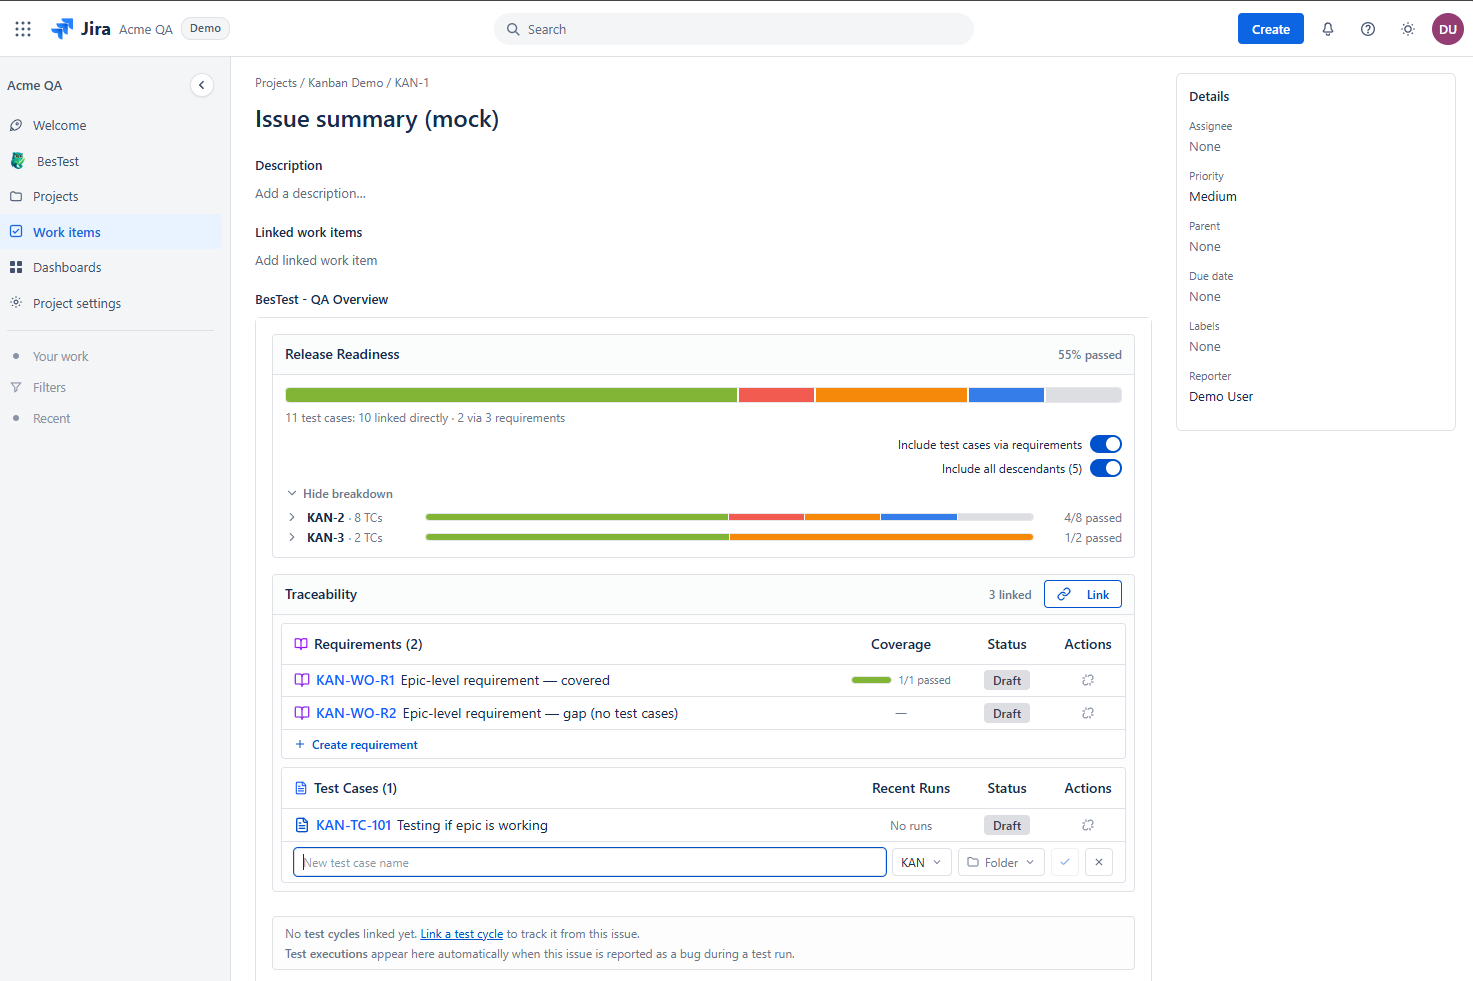
Task: Toggle Include test cases via requirements
Action: tap(1106, 444)
